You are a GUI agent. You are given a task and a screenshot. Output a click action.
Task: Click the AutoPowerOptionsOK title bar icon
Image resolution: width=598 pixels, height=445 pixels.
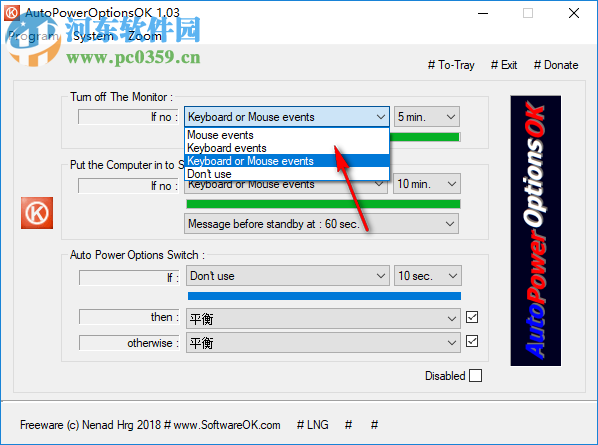(x=12, y=13)
